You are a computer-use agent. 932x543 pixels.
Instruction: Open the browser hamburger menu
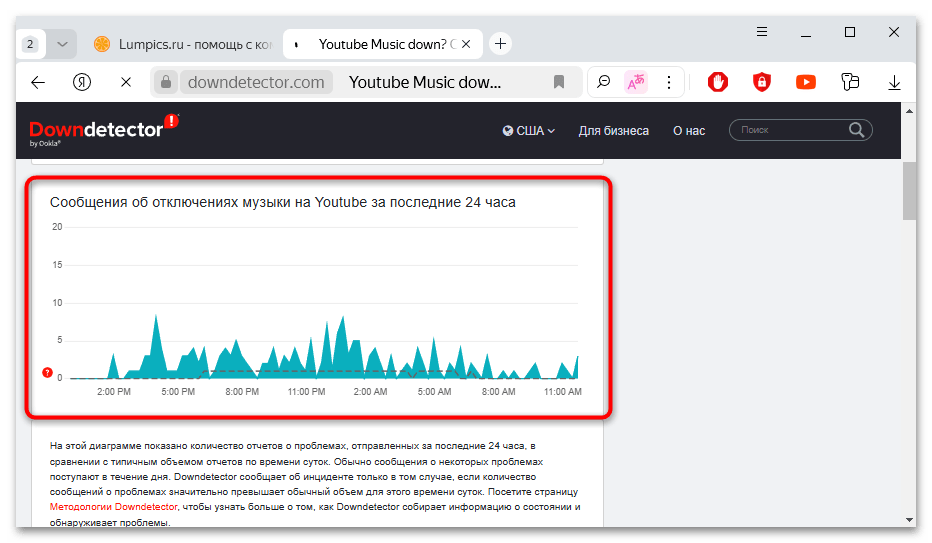click(x=761, y=32)
